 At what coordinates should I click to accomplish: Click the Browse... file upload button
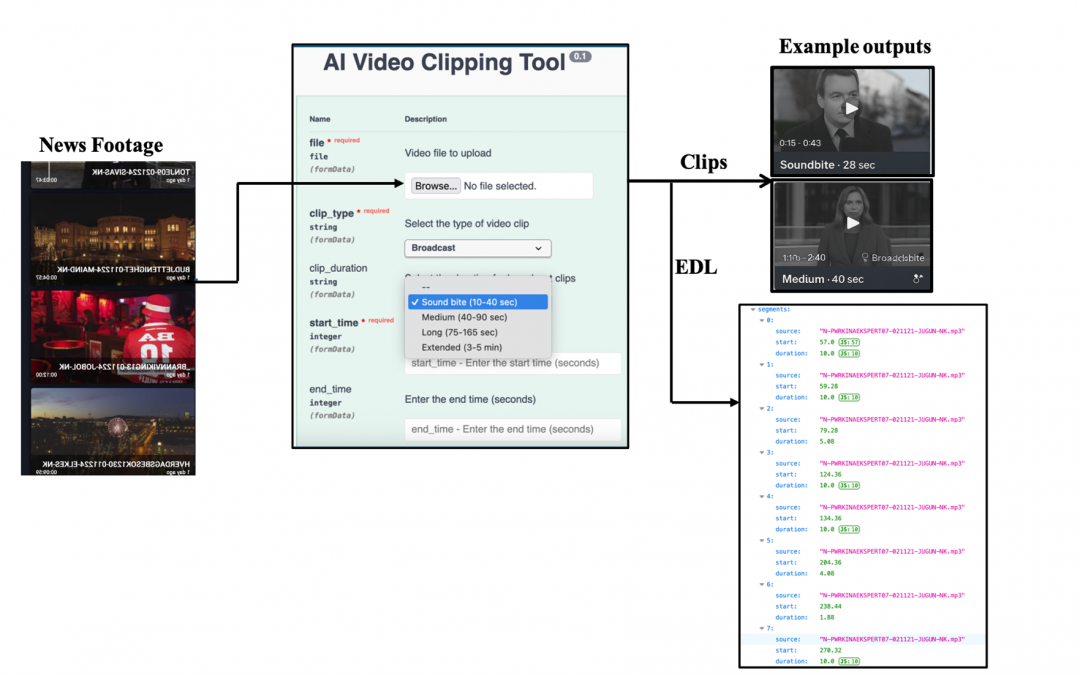coord(435,186)
